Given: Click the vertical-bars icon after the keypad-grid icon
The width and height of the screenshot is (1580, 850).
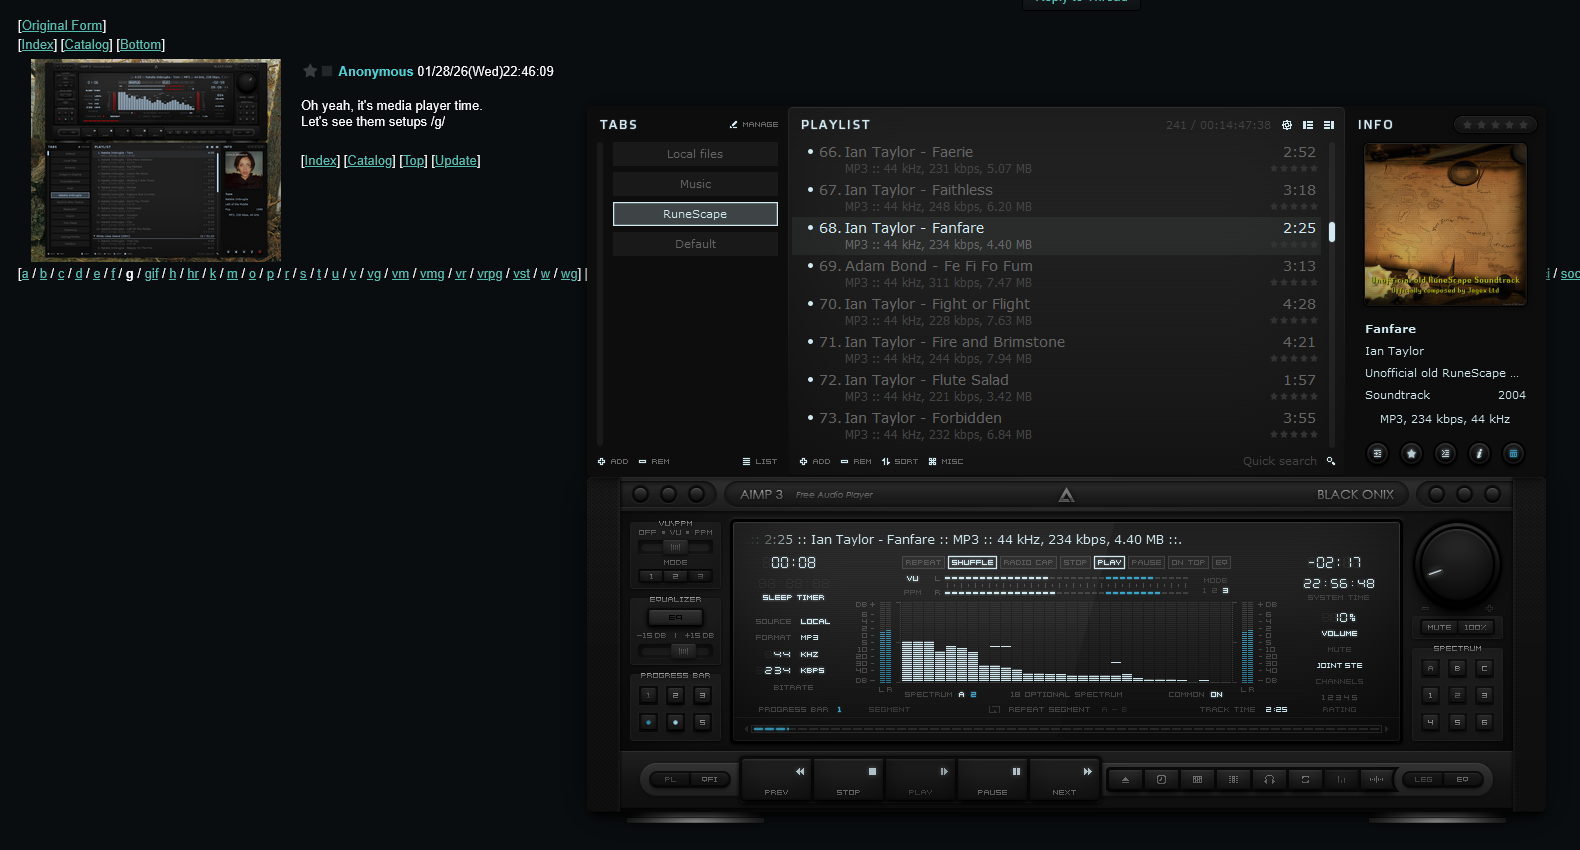Looking at the screenshot, I should [x=1233, y=779].
